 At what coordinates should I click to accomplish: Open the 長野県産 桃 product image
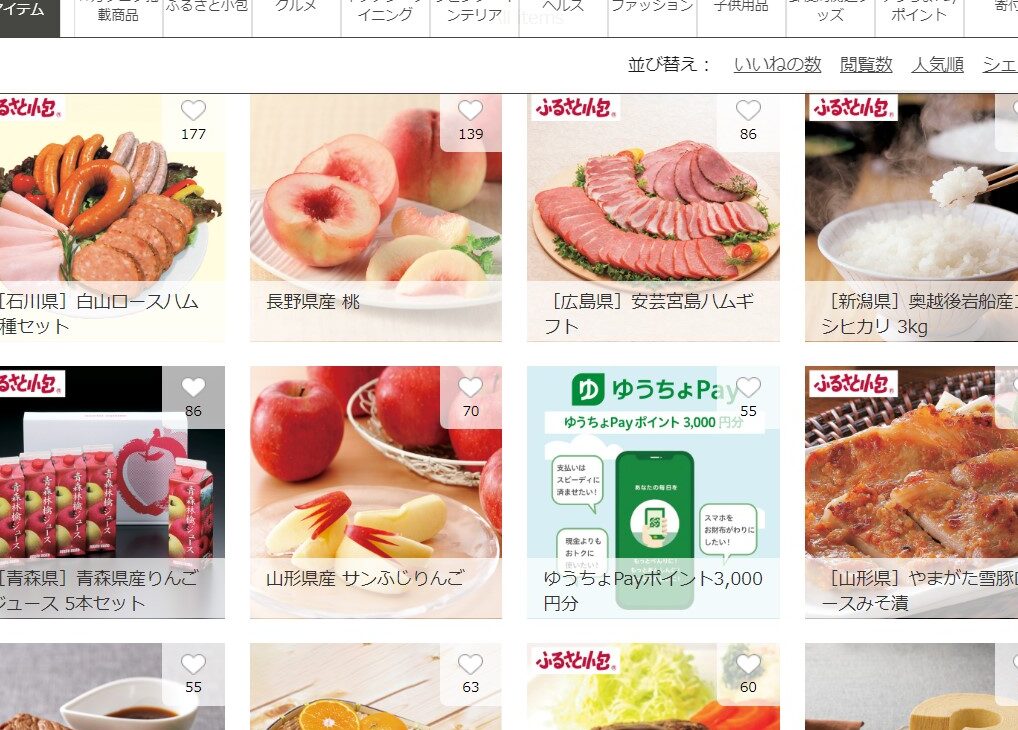(376, 218)
